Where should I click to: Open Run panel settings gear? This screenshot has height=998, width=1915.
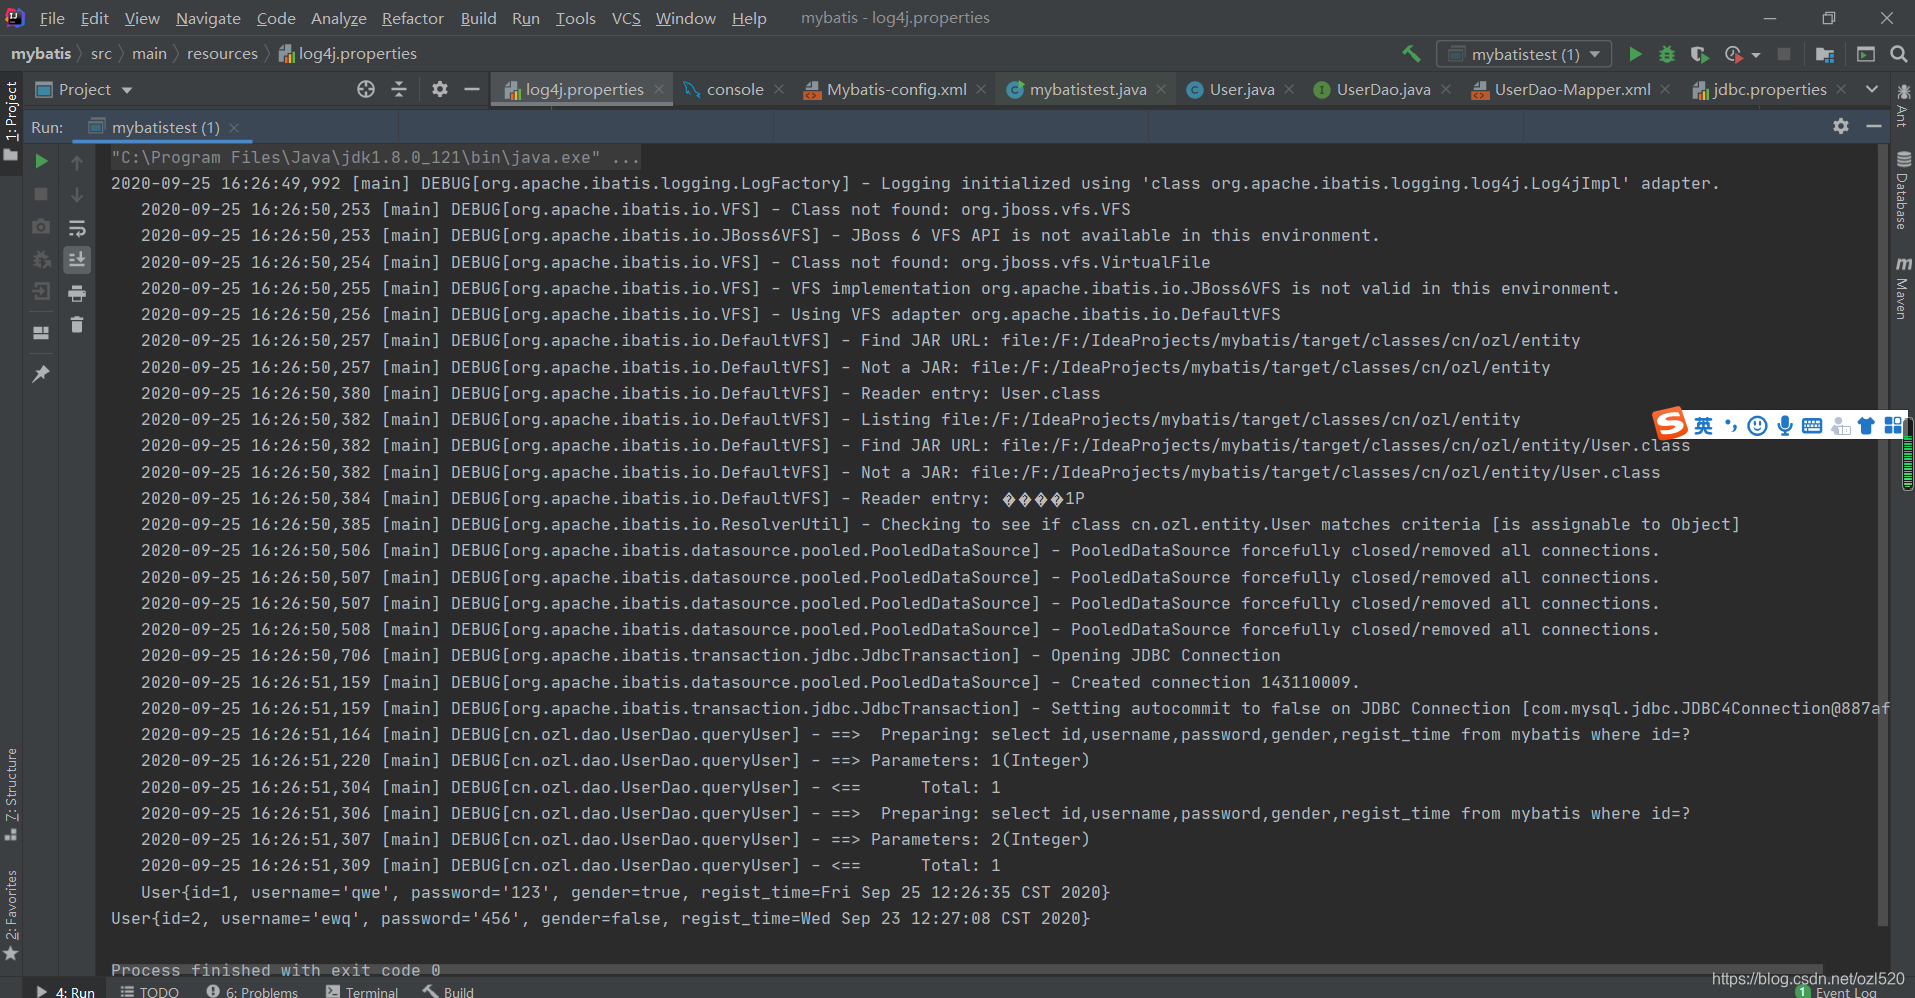click(x=1841, y=126)
